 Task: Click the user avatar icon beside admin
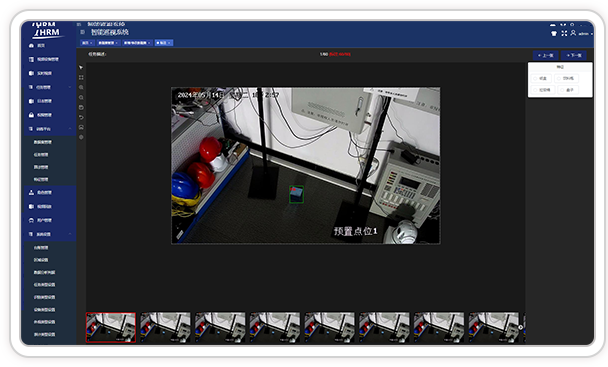coord(573,33)
